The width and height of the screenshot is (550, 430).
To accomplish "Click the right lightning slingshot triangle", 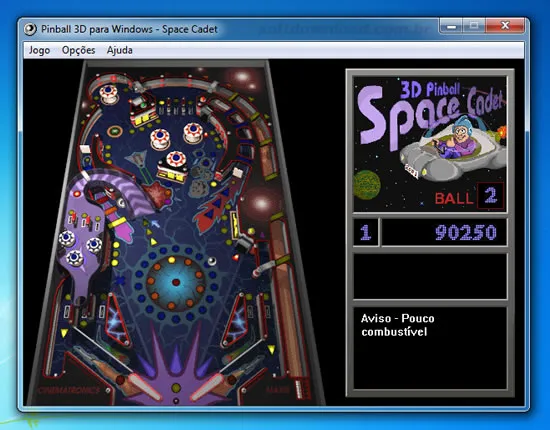I will click(236, 320).
